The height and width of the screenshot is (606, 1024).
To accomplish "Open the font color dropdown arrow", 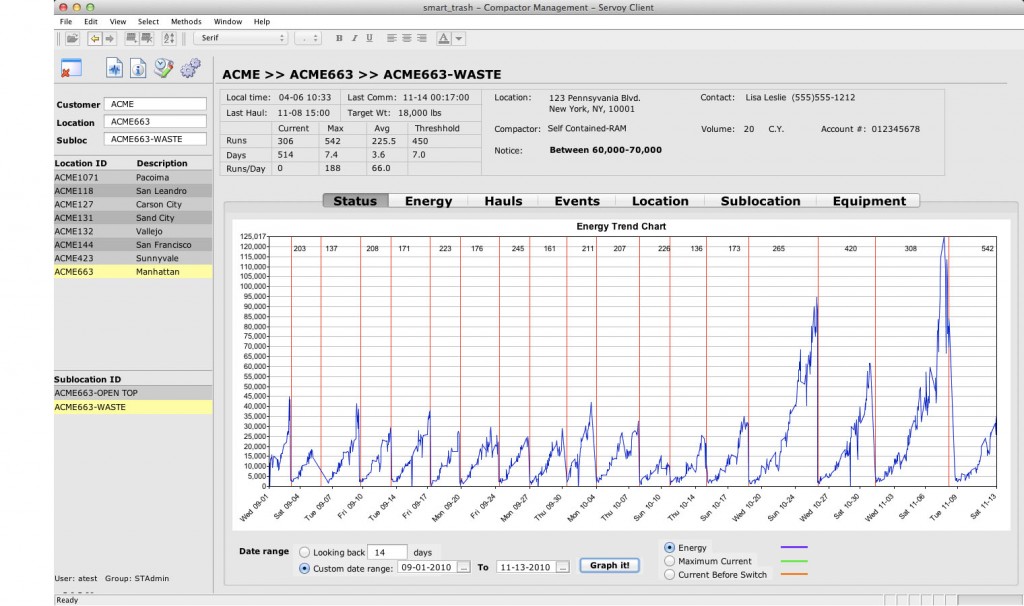I will pos(458,39).
